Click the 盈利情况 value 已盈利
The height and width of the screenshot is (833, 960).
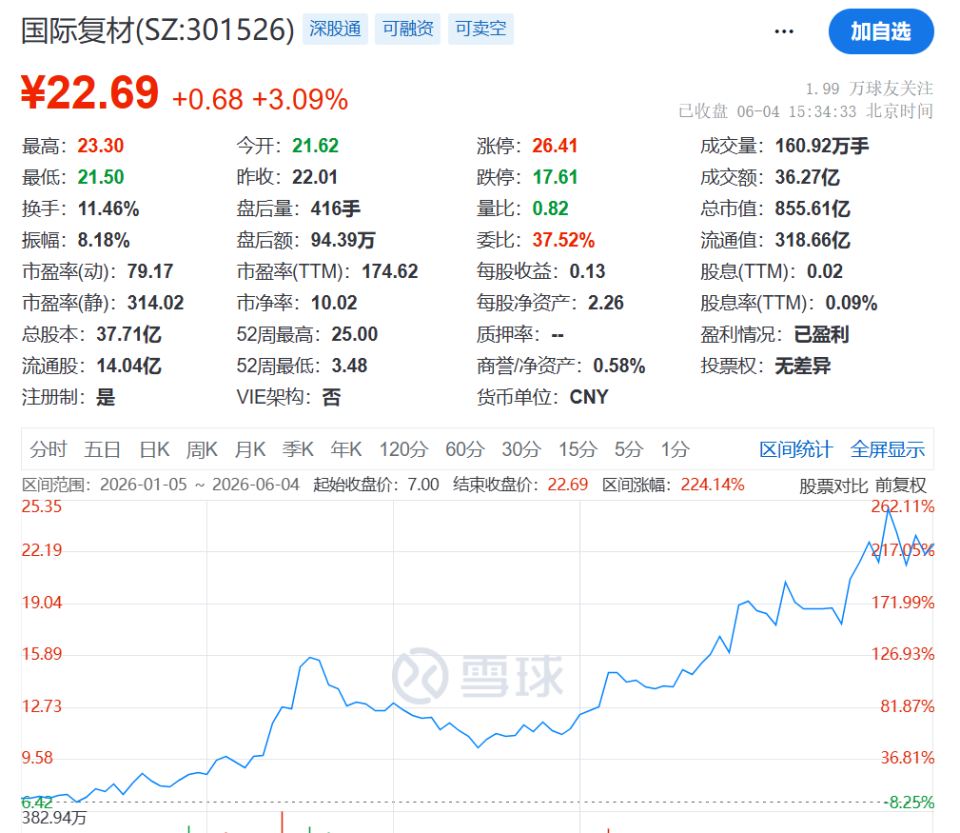tap(821, 334)
